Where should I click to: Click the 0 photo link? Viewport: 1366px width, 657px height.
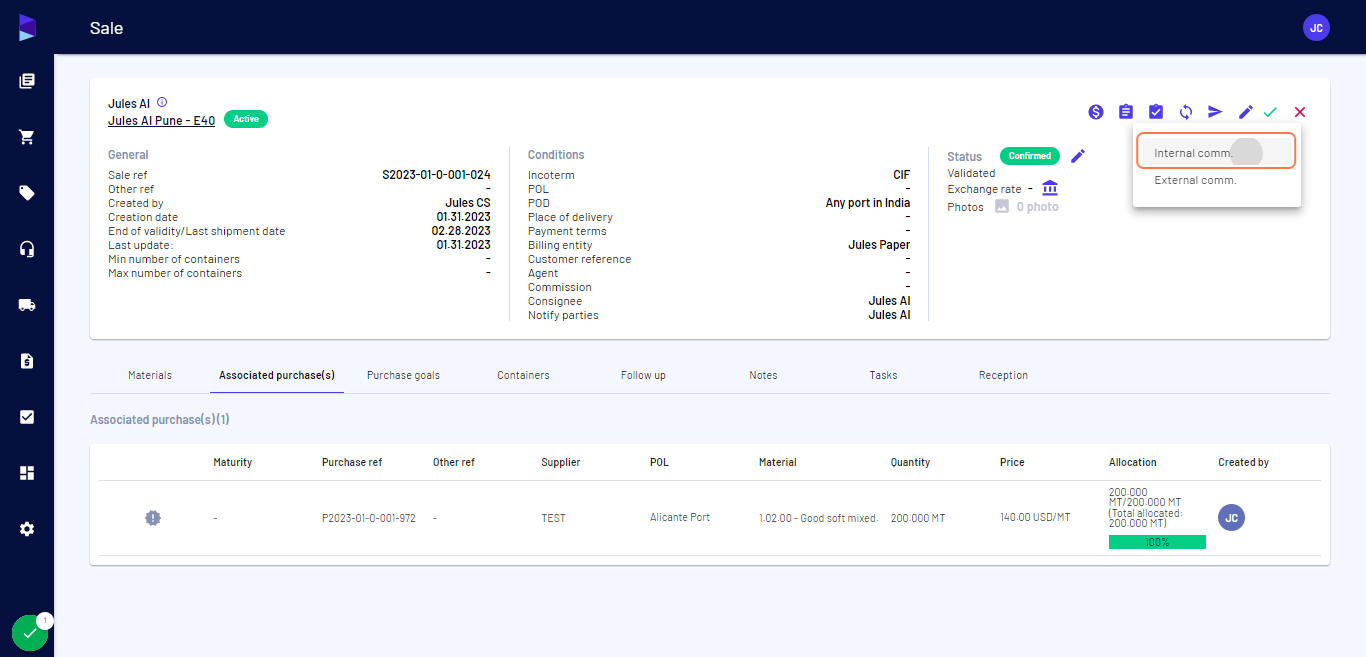pyautogui.click(x=1037, y=207)
